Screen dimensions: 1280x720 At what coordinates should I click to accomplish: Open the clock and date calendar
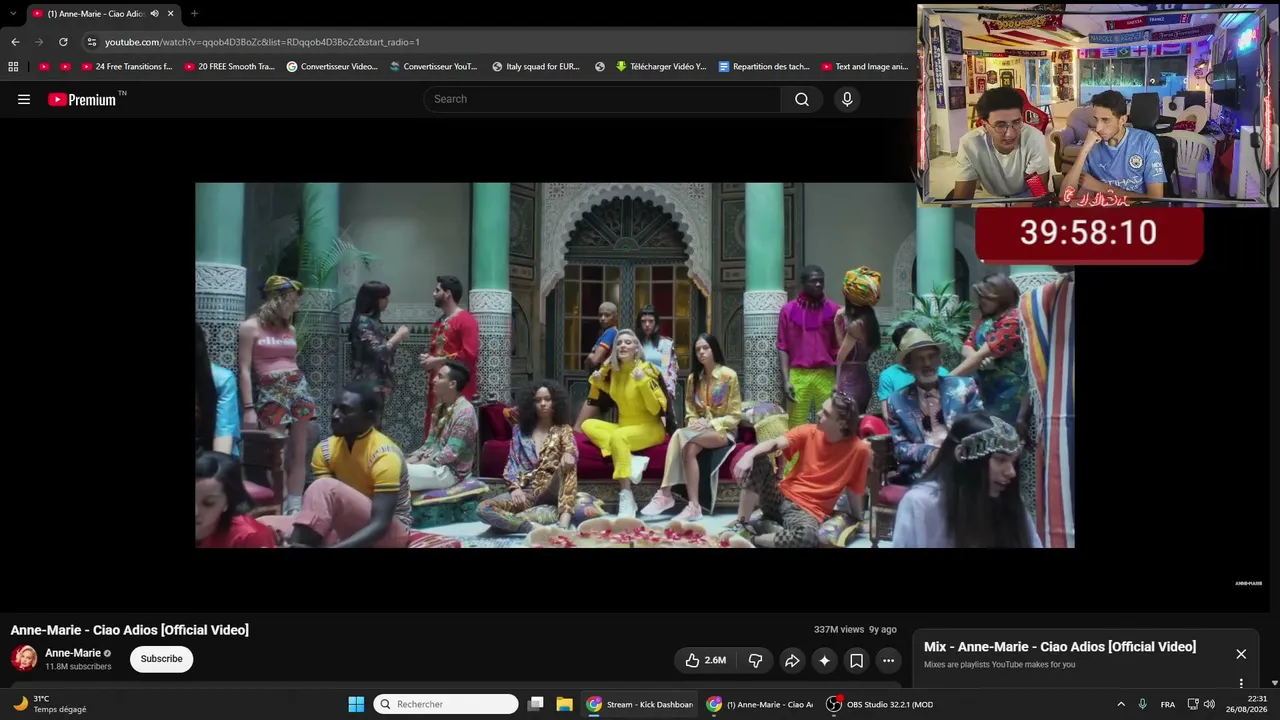click(1247, 704)
